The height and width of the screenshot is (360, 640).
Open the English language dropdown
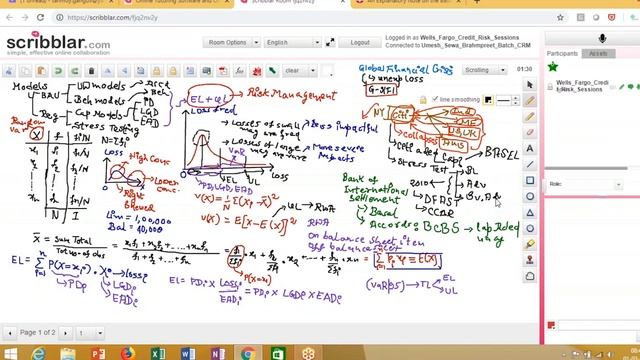(x=292, y=42)
